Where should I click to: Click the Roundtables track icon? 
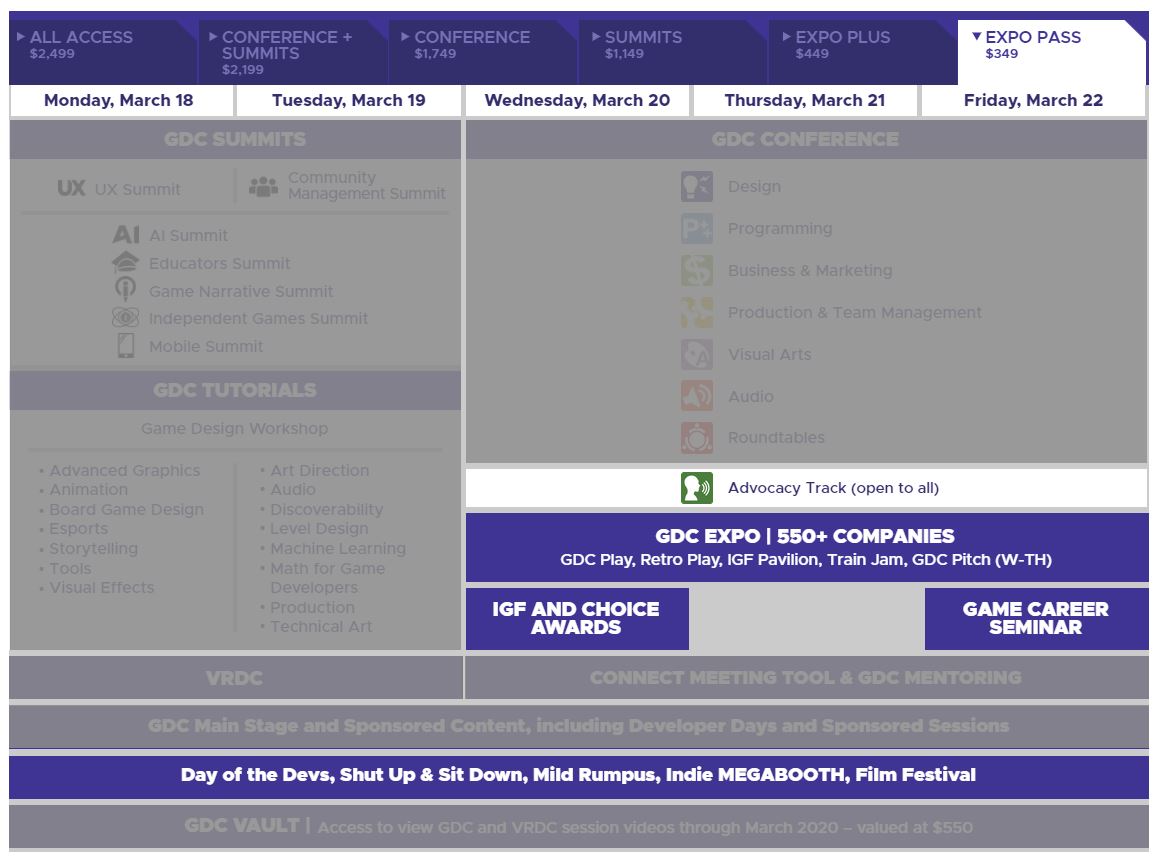pos(697,438)
